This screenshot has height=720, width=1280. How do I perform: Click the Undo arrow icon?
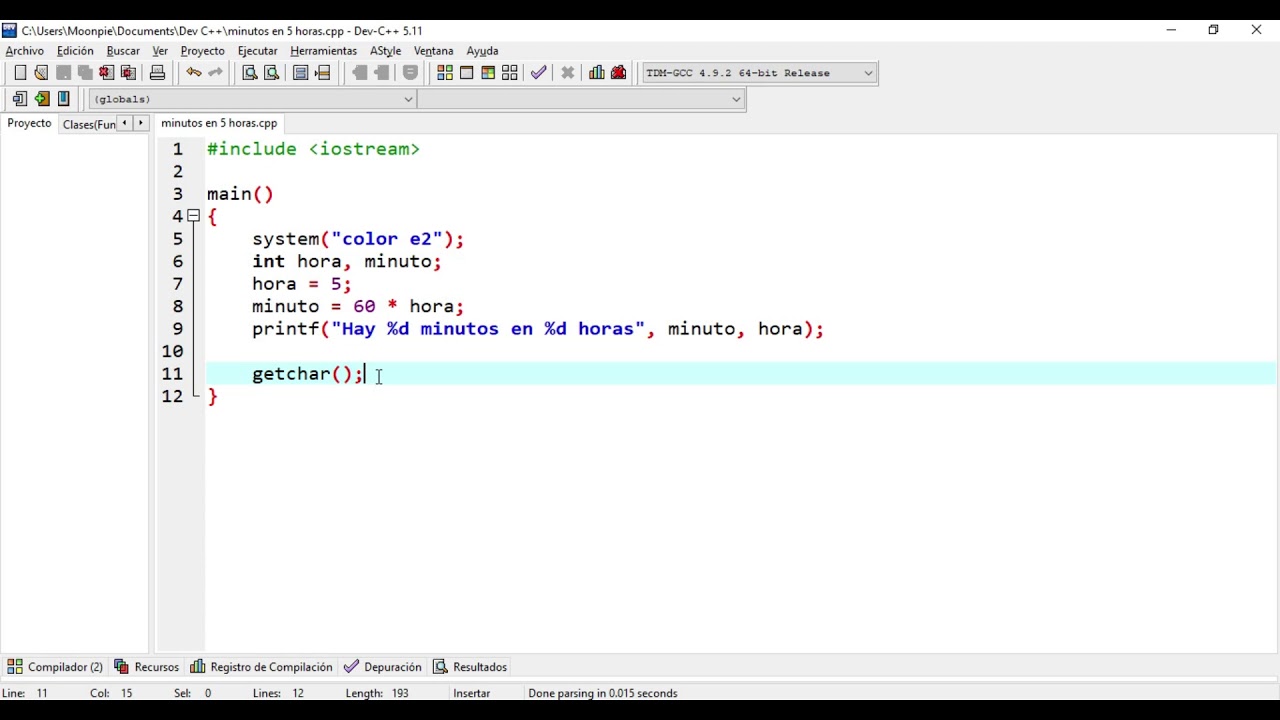pyautogui.click(x=193, y=72)
